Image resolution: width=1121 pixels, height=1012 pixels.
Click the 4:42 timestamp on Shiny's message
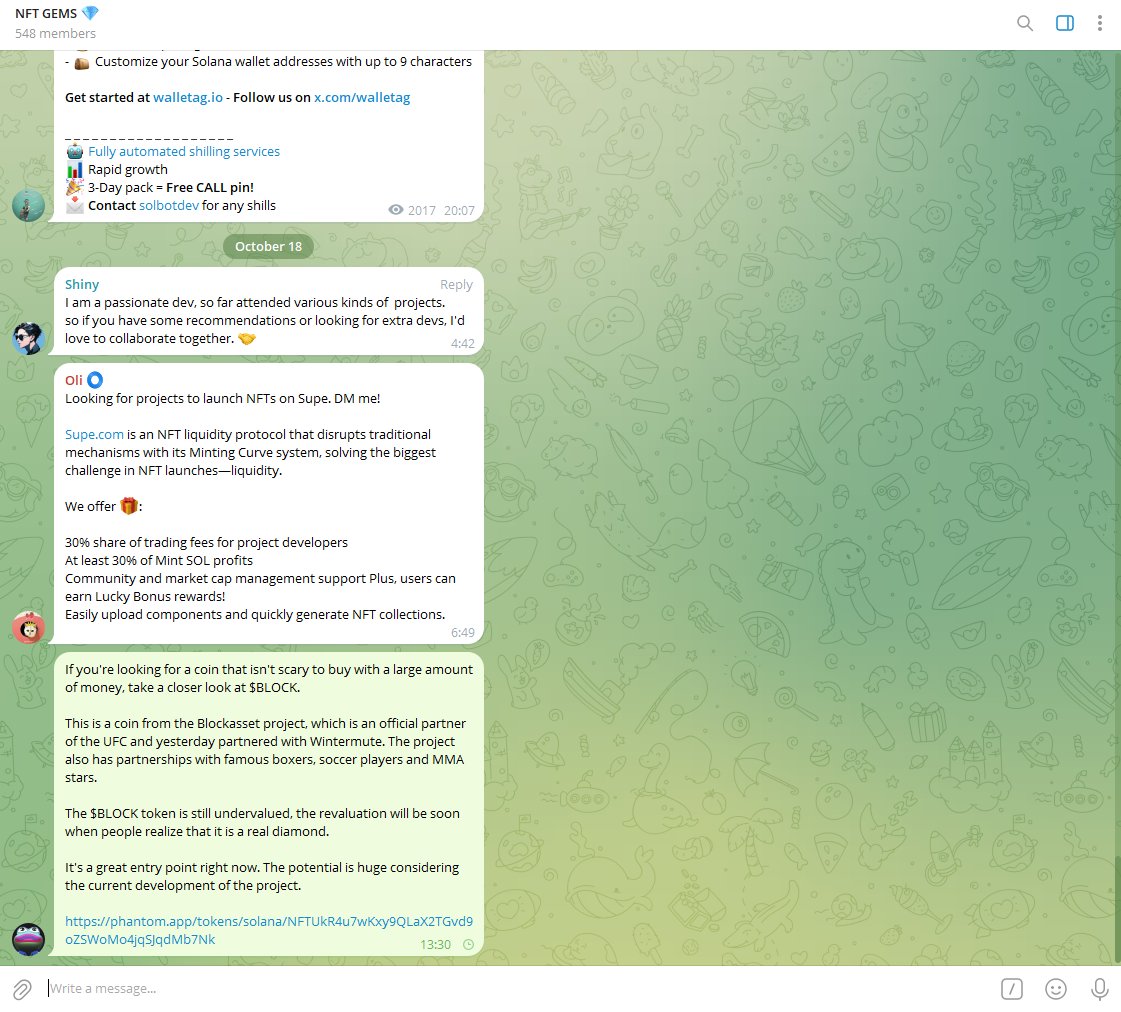[463, 344]
